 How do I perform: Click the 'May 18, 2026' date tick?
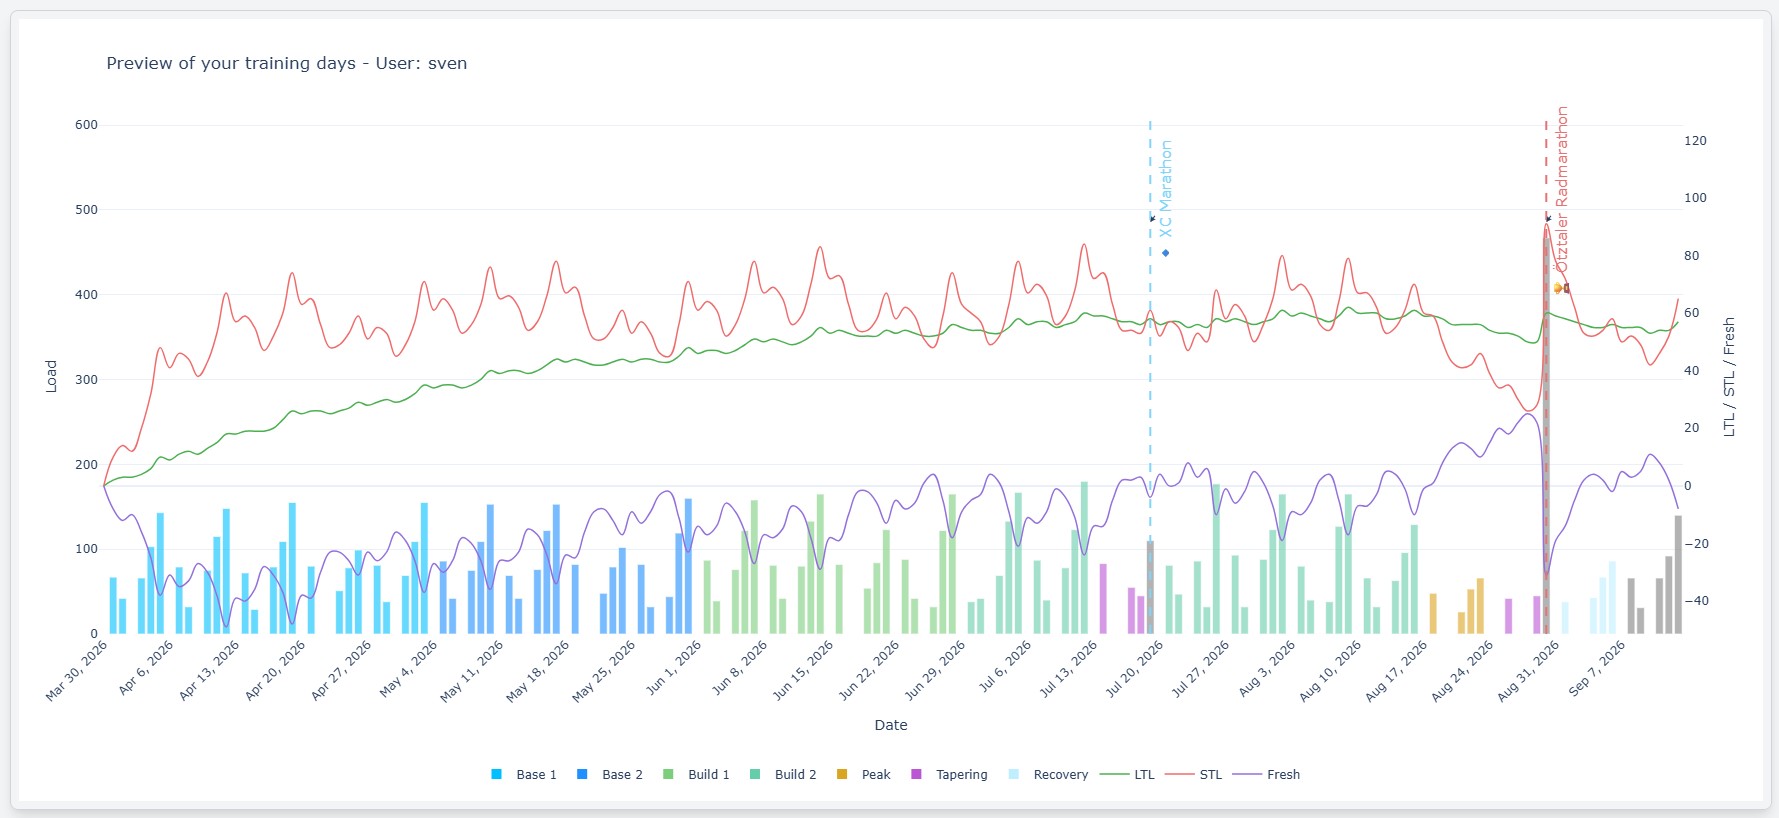tap(538, 672)
